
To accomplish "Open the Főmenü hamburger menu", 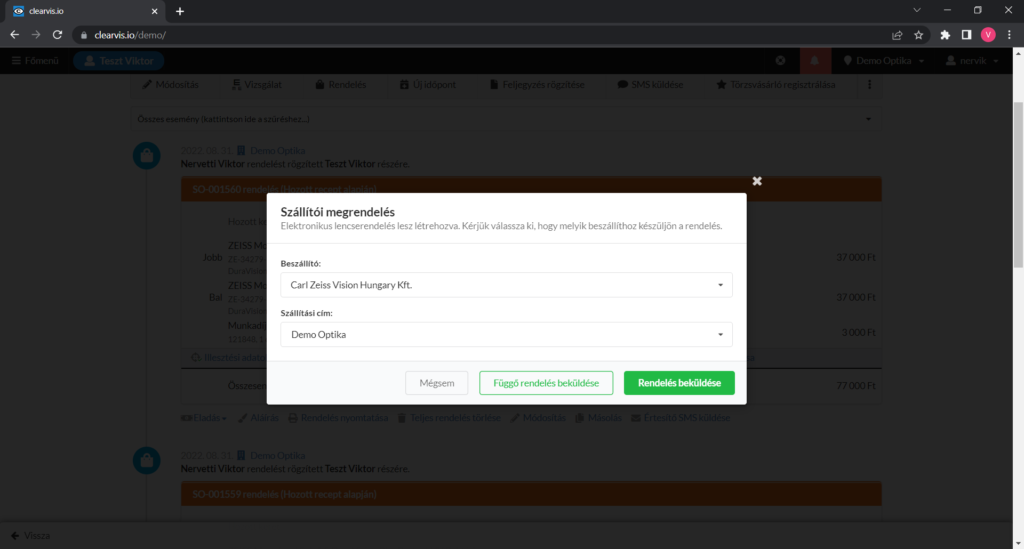I will click(35, 61).
